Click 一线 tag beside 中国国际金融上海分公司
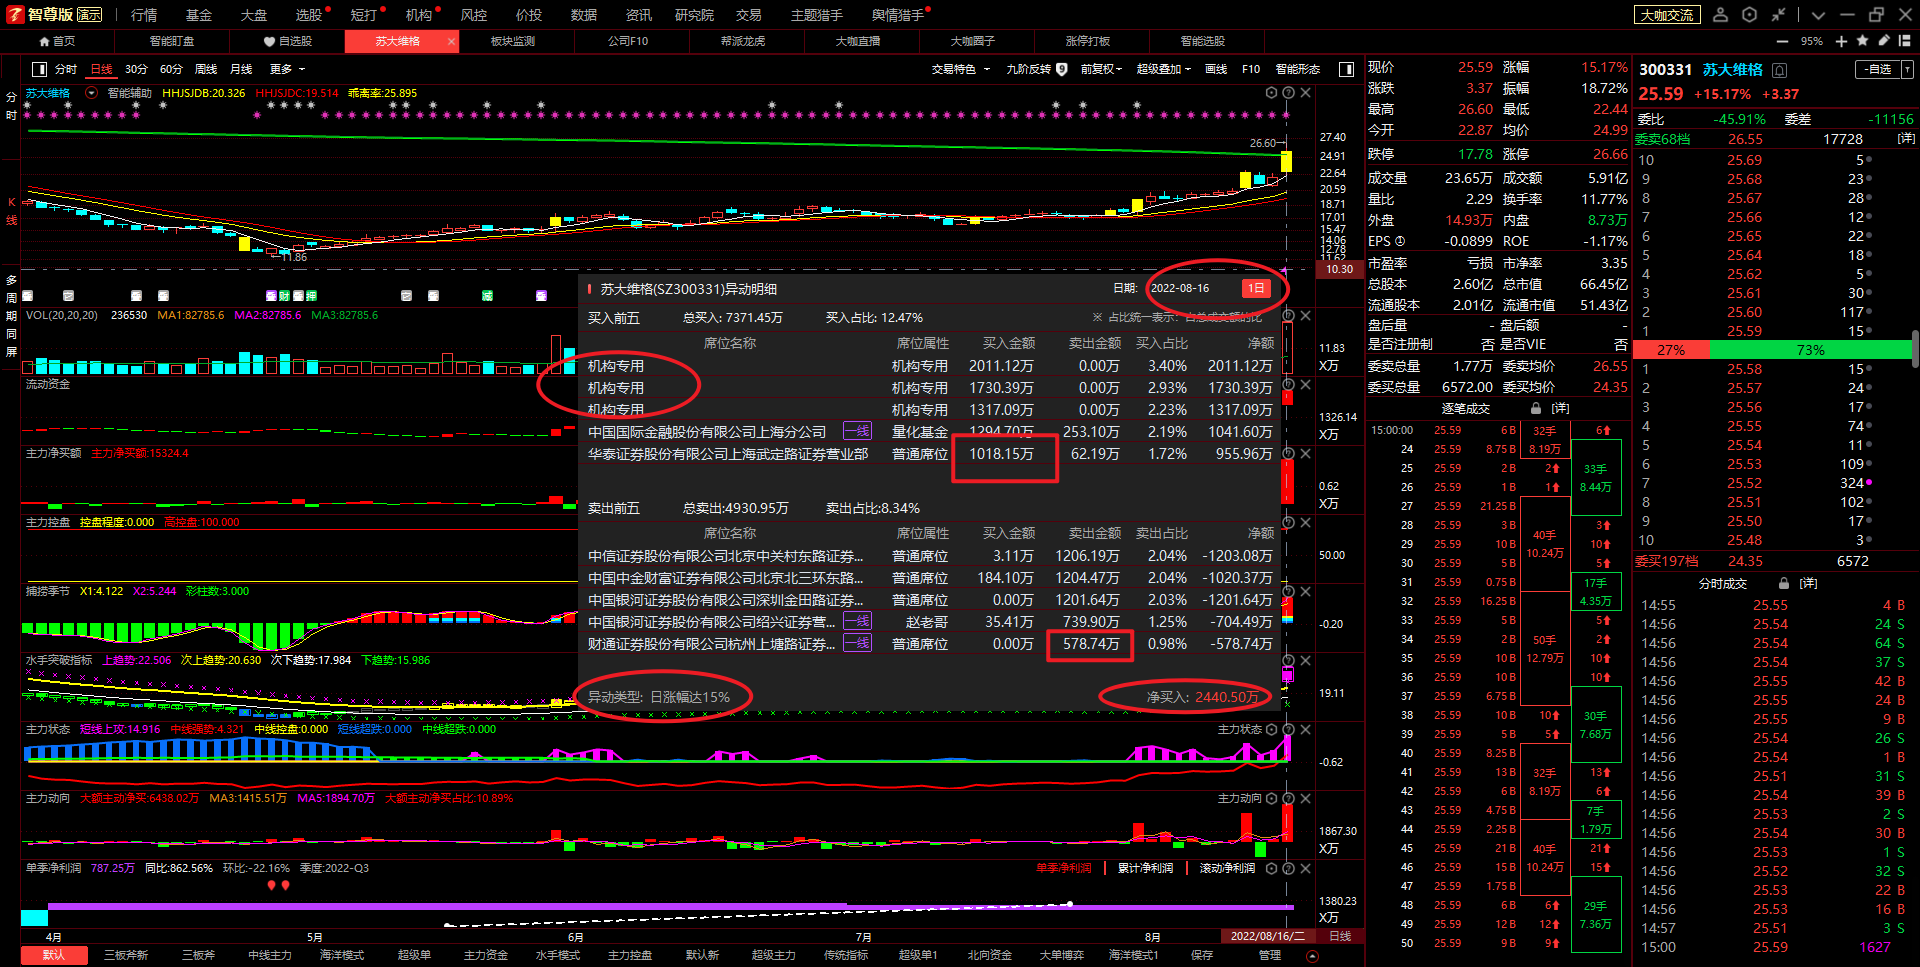Screen dimensions: 1920x967 pyautogui.click(x=857, y=431)
